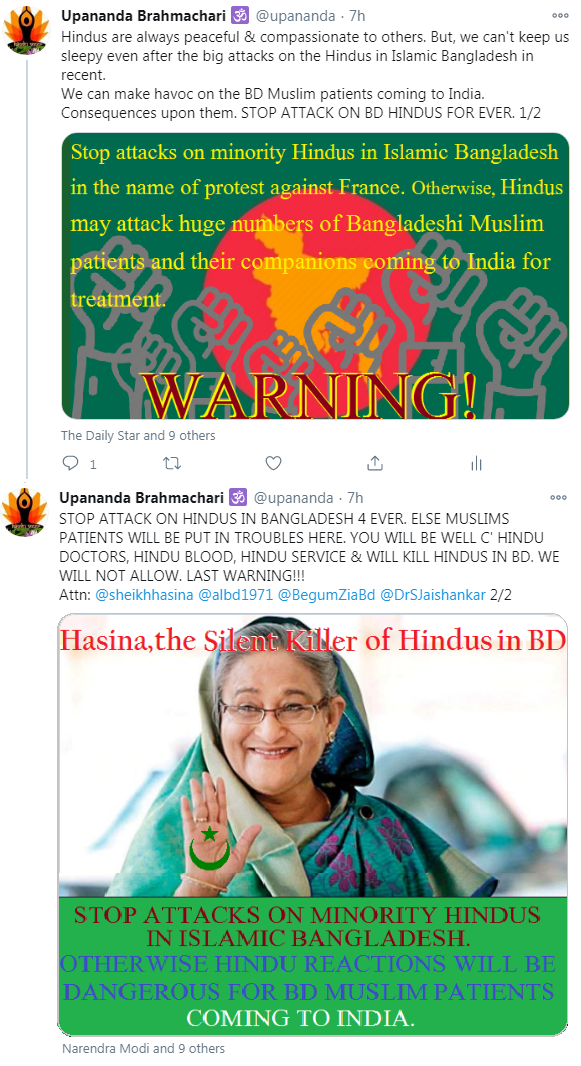Open the first tweet's profile avatar
581x1066 pixels.
click(26, 29)
